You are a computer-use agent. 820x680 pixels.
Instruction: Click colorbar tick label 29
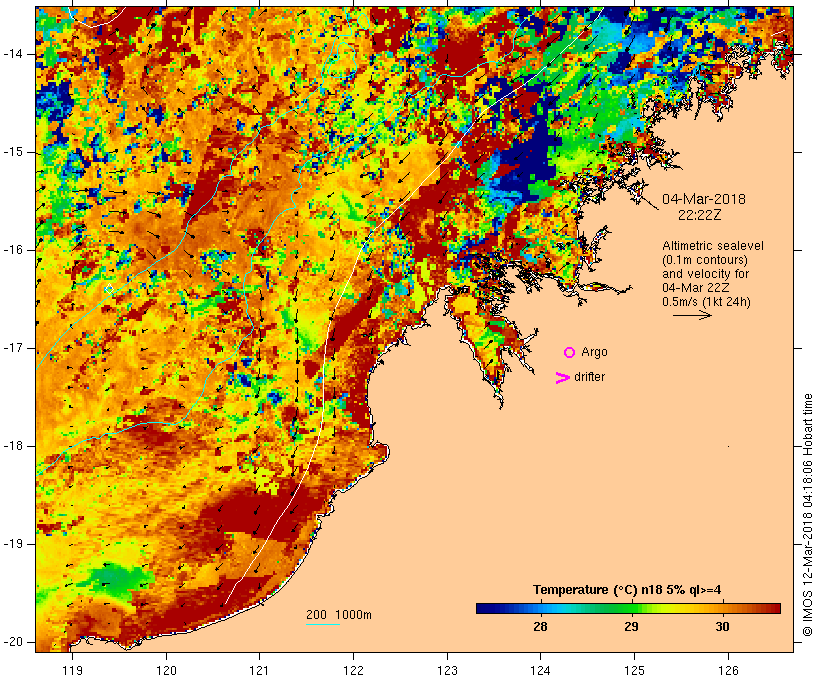(x=631, y=626)
